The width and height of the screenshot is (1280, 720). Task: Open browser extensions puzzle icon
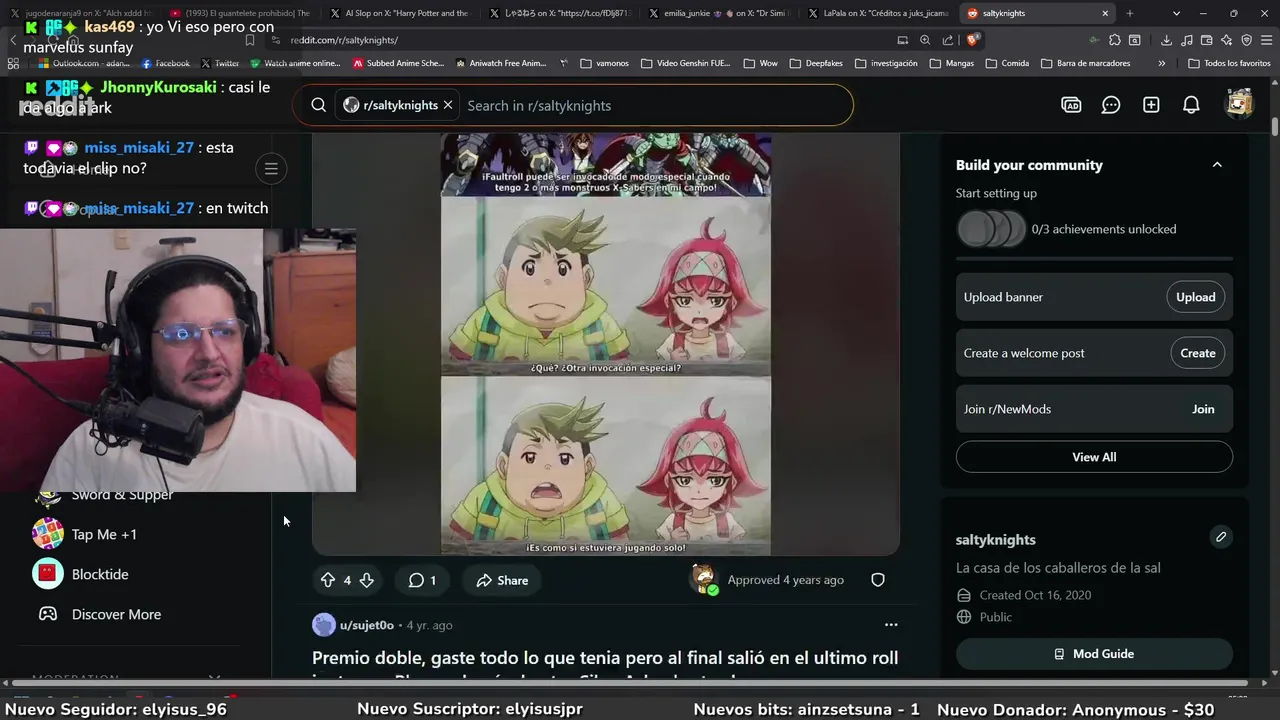[x=1113, y=40]
